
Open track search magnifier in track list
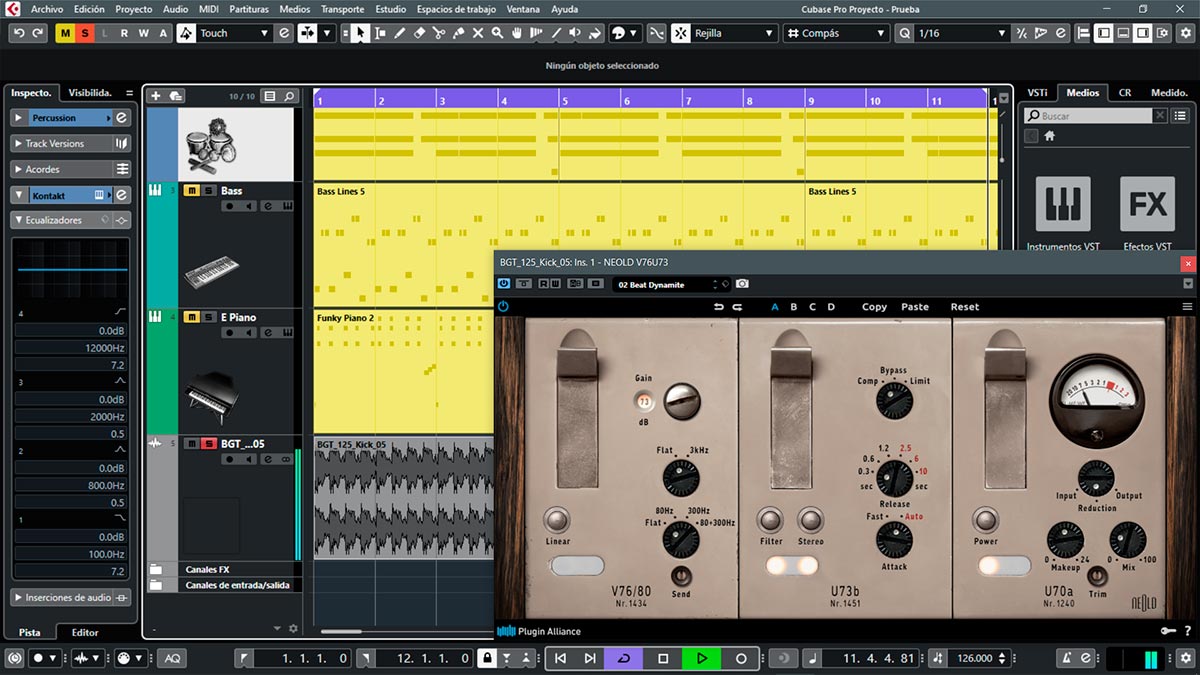click(289, 96)
